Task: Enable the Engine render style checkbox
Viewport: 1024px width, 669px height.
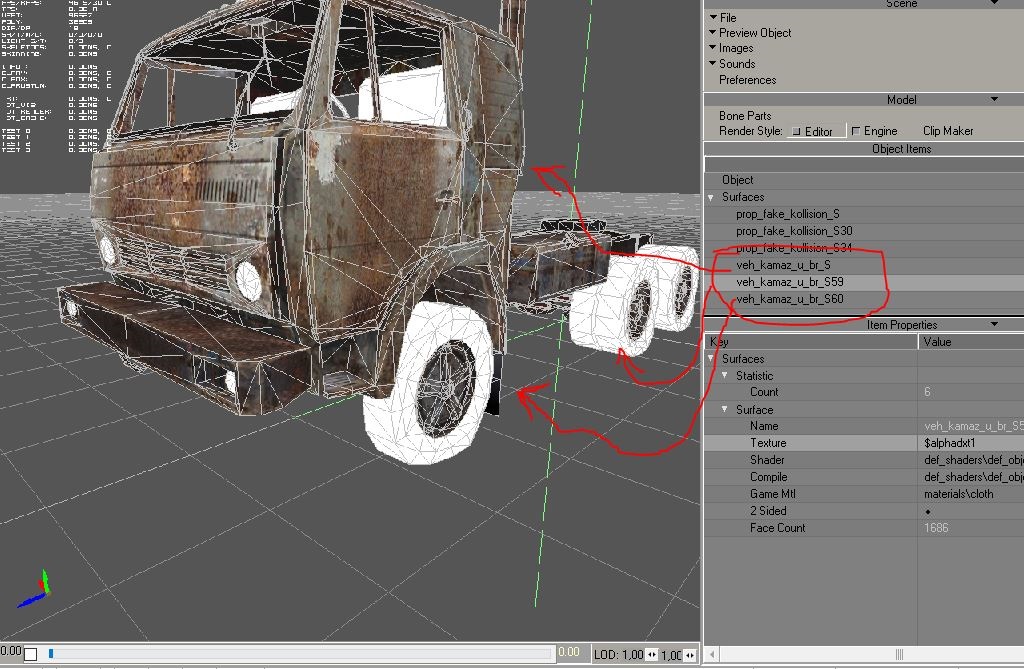Action: point(856,132)
